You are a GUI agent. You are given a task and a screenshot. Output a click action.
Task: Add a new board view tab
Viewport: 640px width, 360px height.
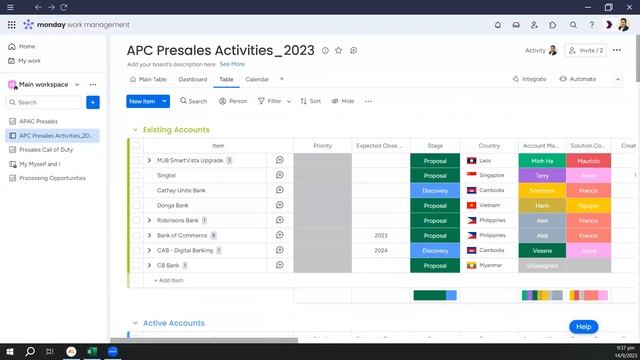tap(282, 79)
